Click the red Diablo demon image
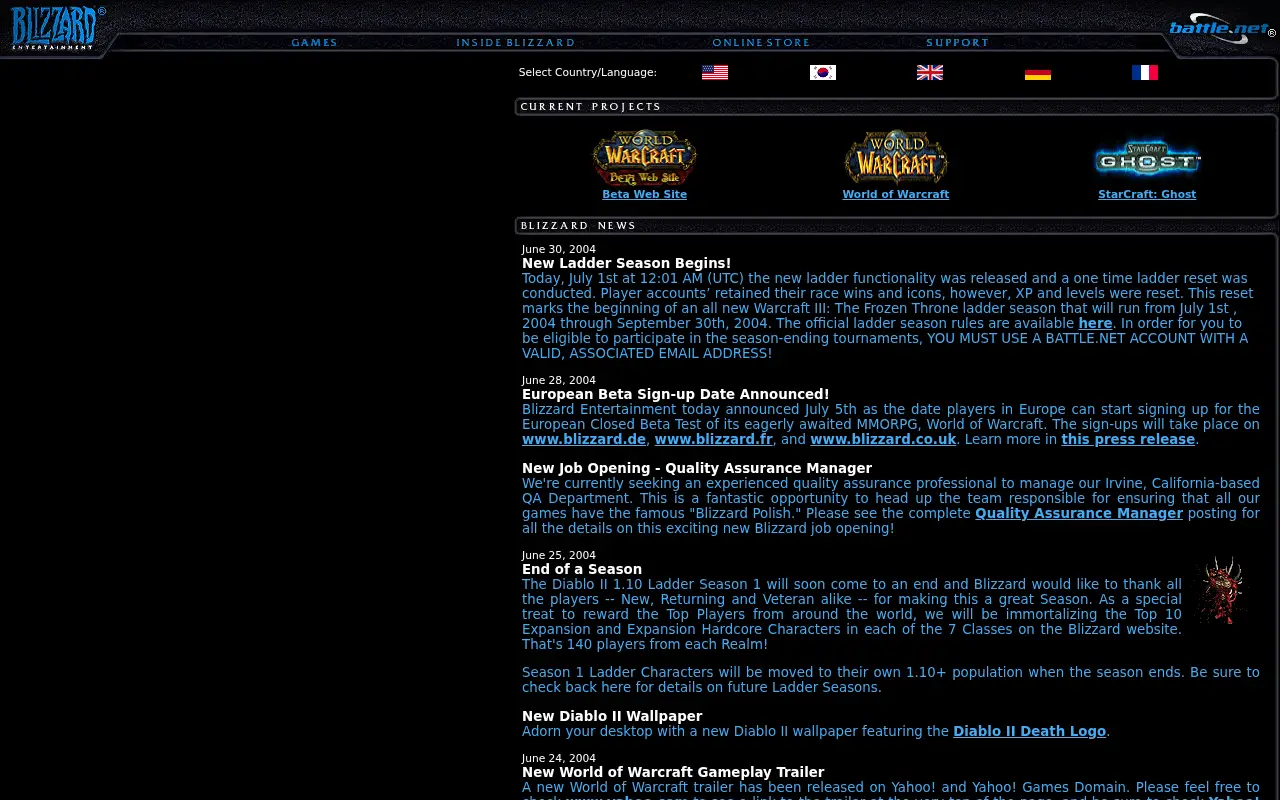1280x800 pixels. [1222, 590]
